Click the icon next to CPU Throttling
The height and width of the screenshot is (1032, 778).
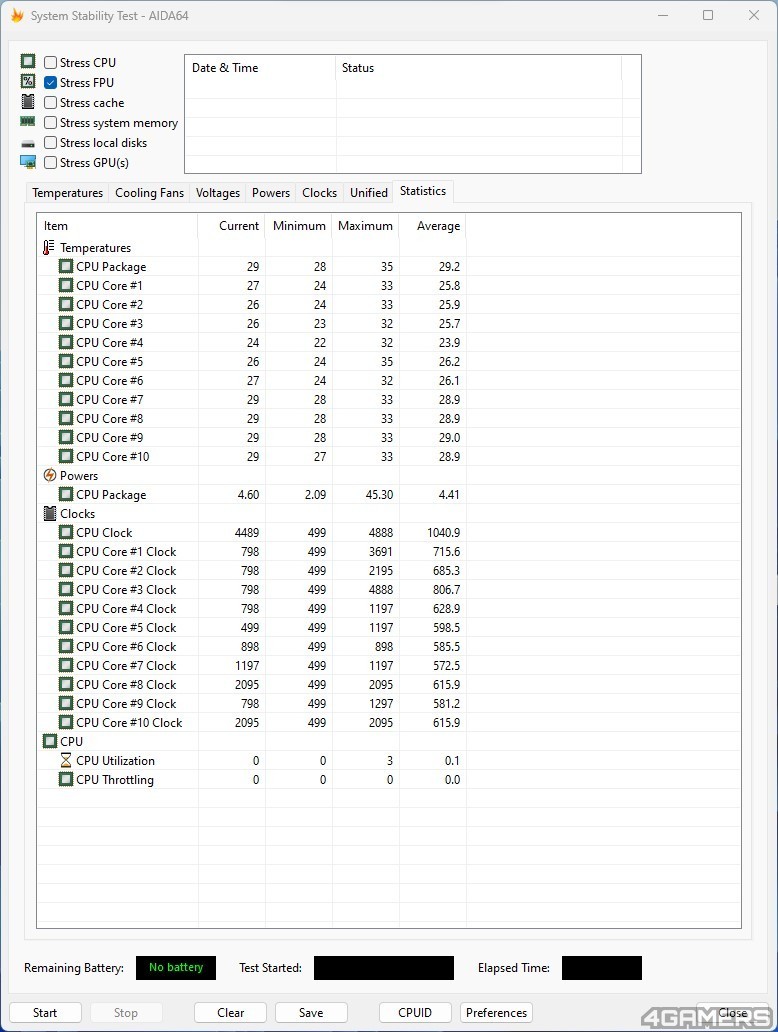tap(66, 779)
